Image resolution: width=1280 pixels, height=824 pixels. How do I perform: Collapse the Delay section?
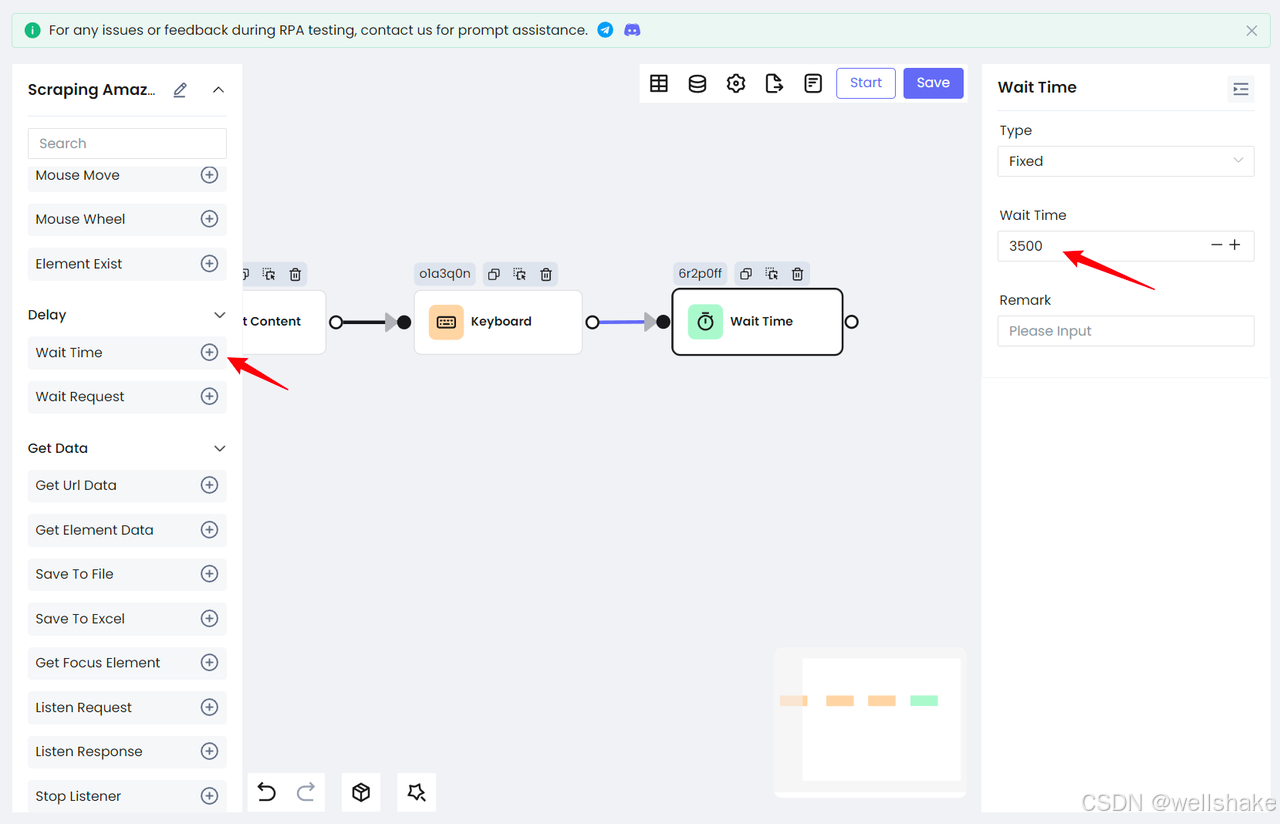[220, 315]
